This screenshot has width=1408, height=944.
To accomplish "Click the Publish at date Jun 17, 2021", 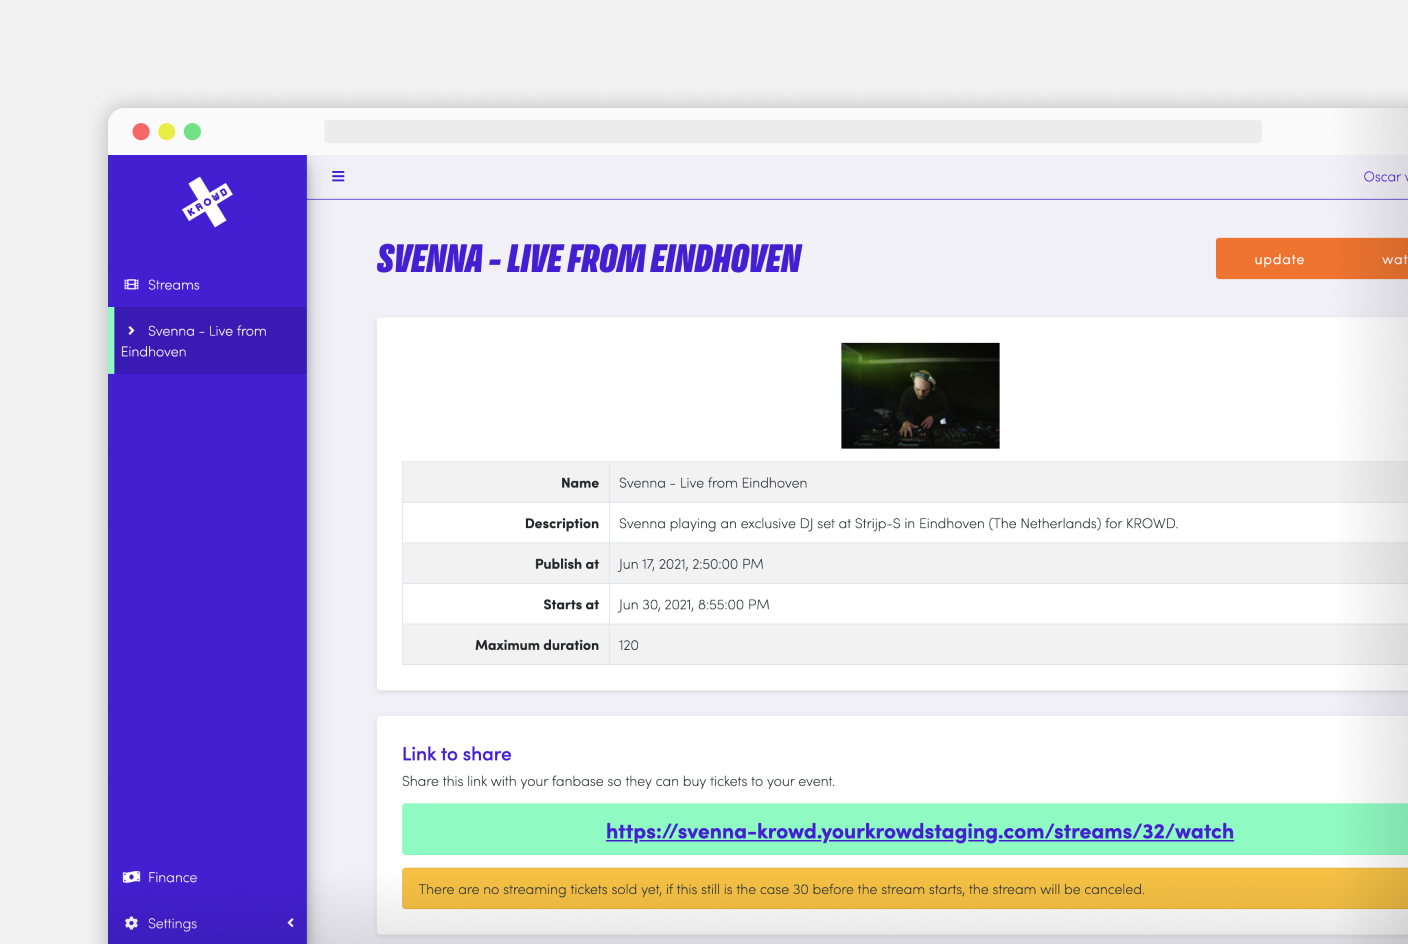I will coord(691,564).
